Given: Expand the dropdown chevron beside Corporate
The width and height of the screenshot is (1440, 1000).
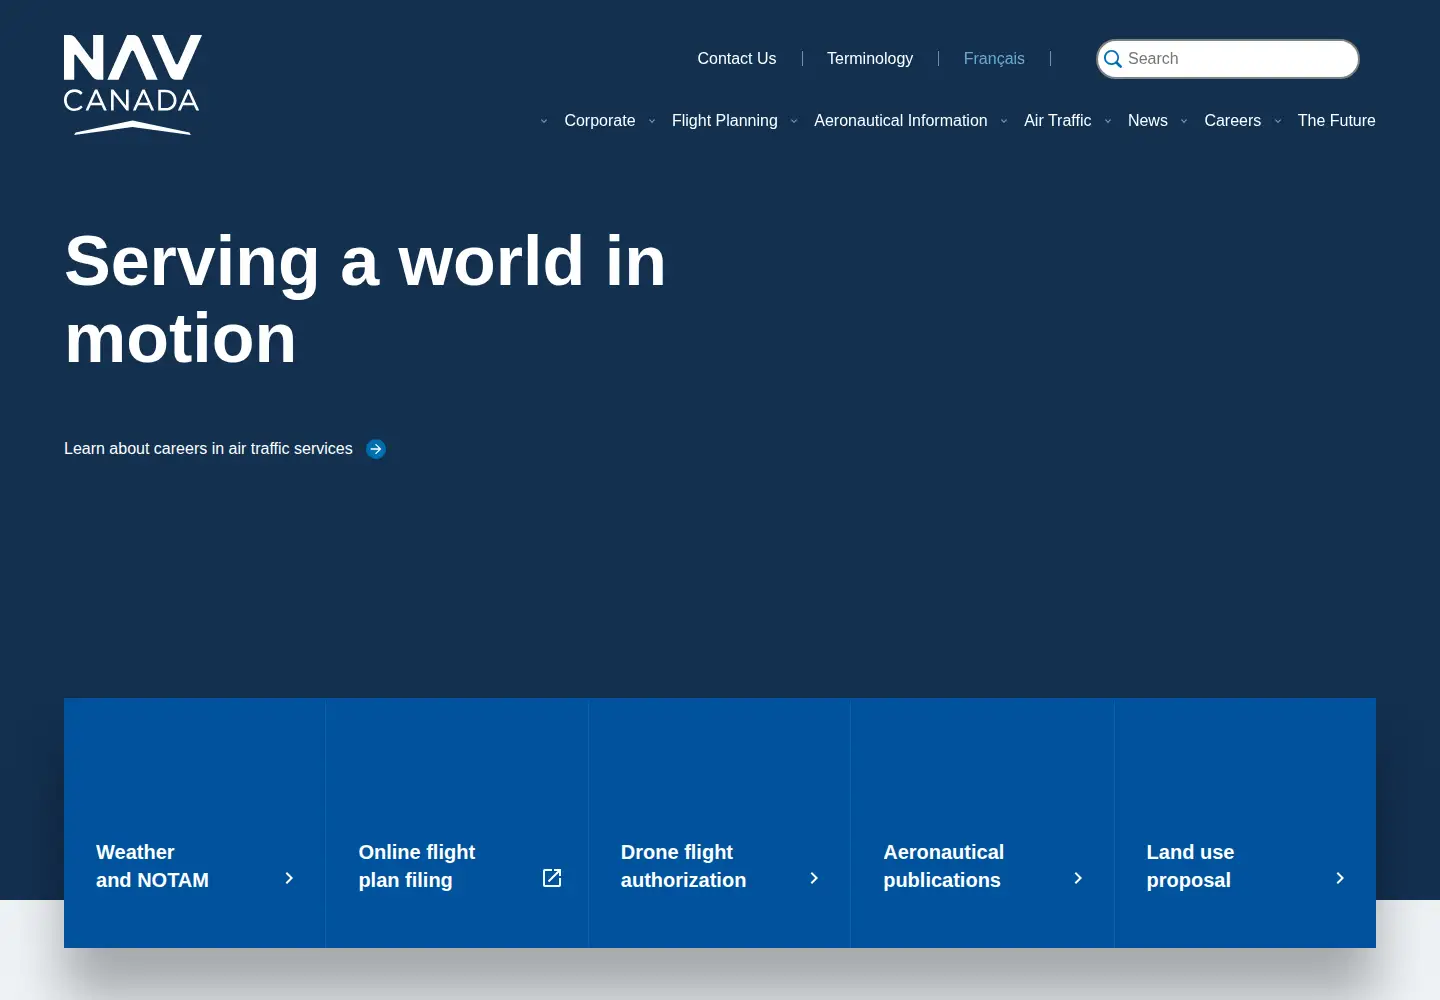Looking at the screenshot, I should tap(544, 121).
